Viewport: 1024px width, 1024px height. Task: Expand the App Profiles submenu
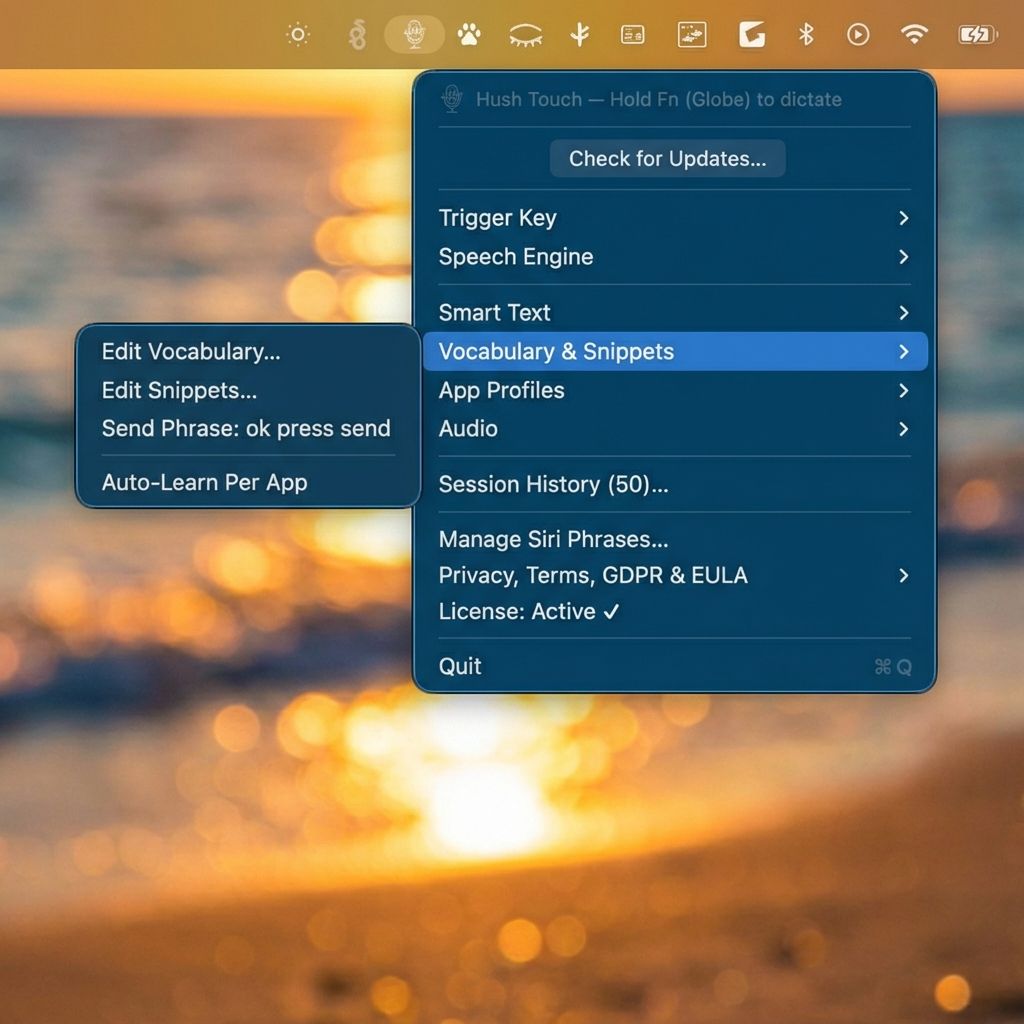point(501,390)
